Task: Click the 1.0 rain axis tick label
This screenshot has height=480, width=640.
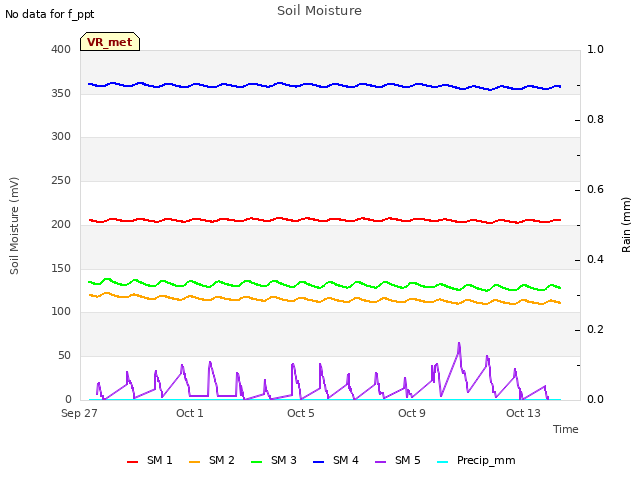Action: coord(595,49)
